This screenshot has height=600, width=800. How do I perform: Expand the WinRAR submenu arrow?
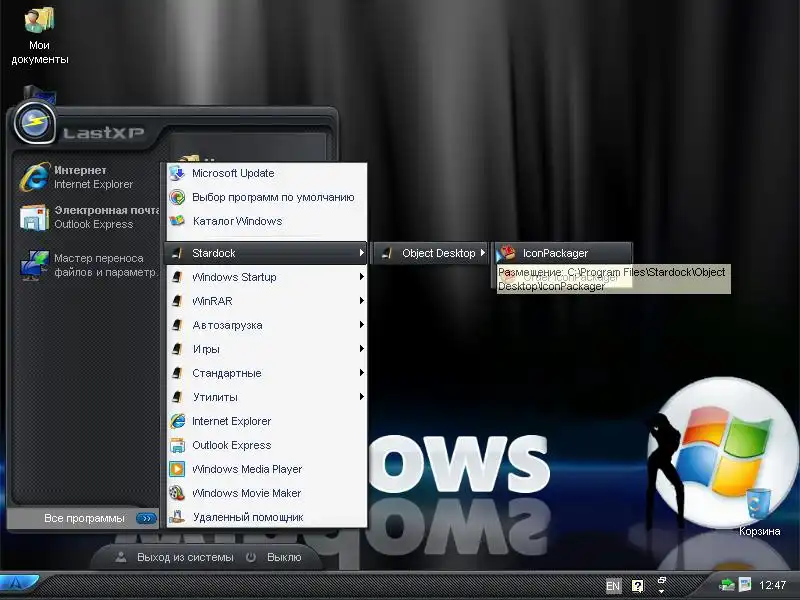361,301
